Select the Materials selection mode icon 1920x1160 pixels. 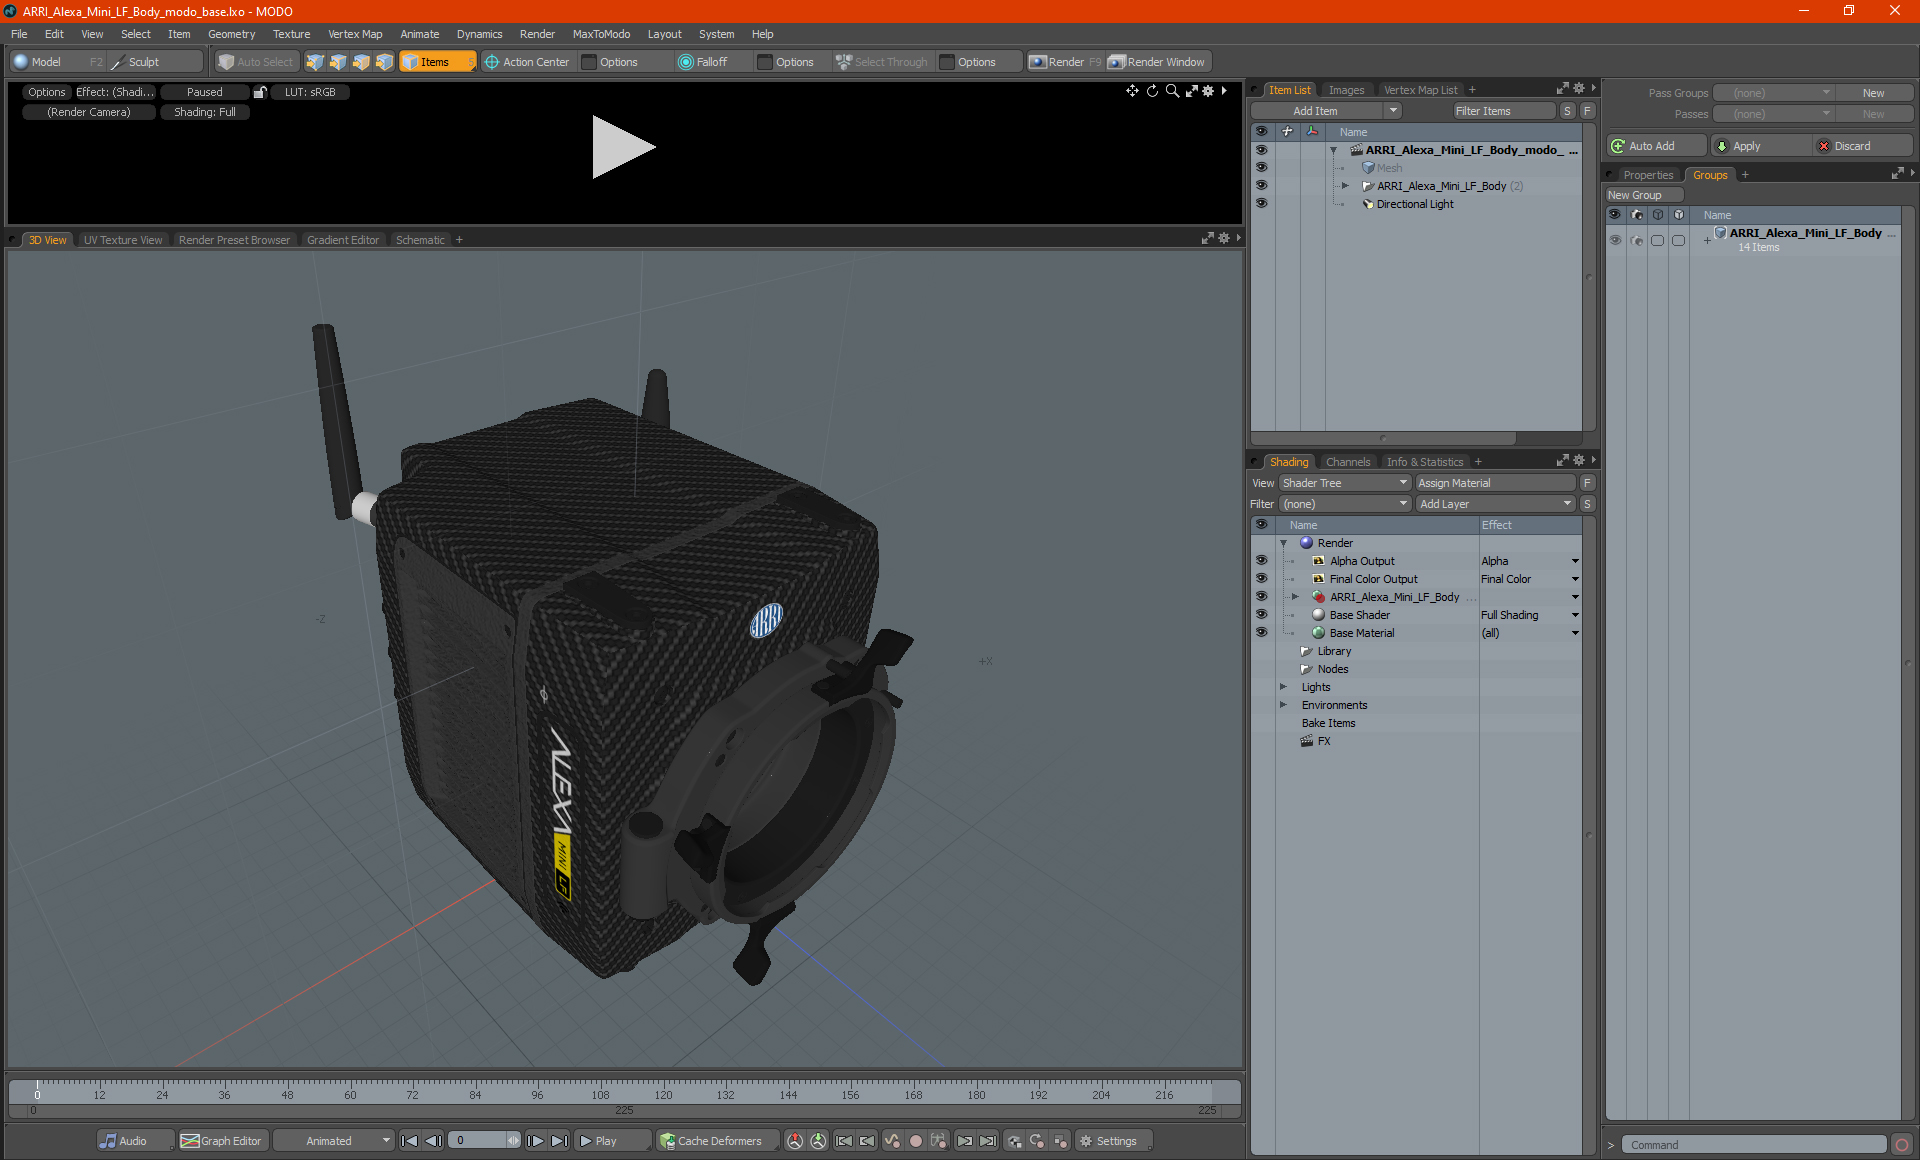(x=384, y=62)
